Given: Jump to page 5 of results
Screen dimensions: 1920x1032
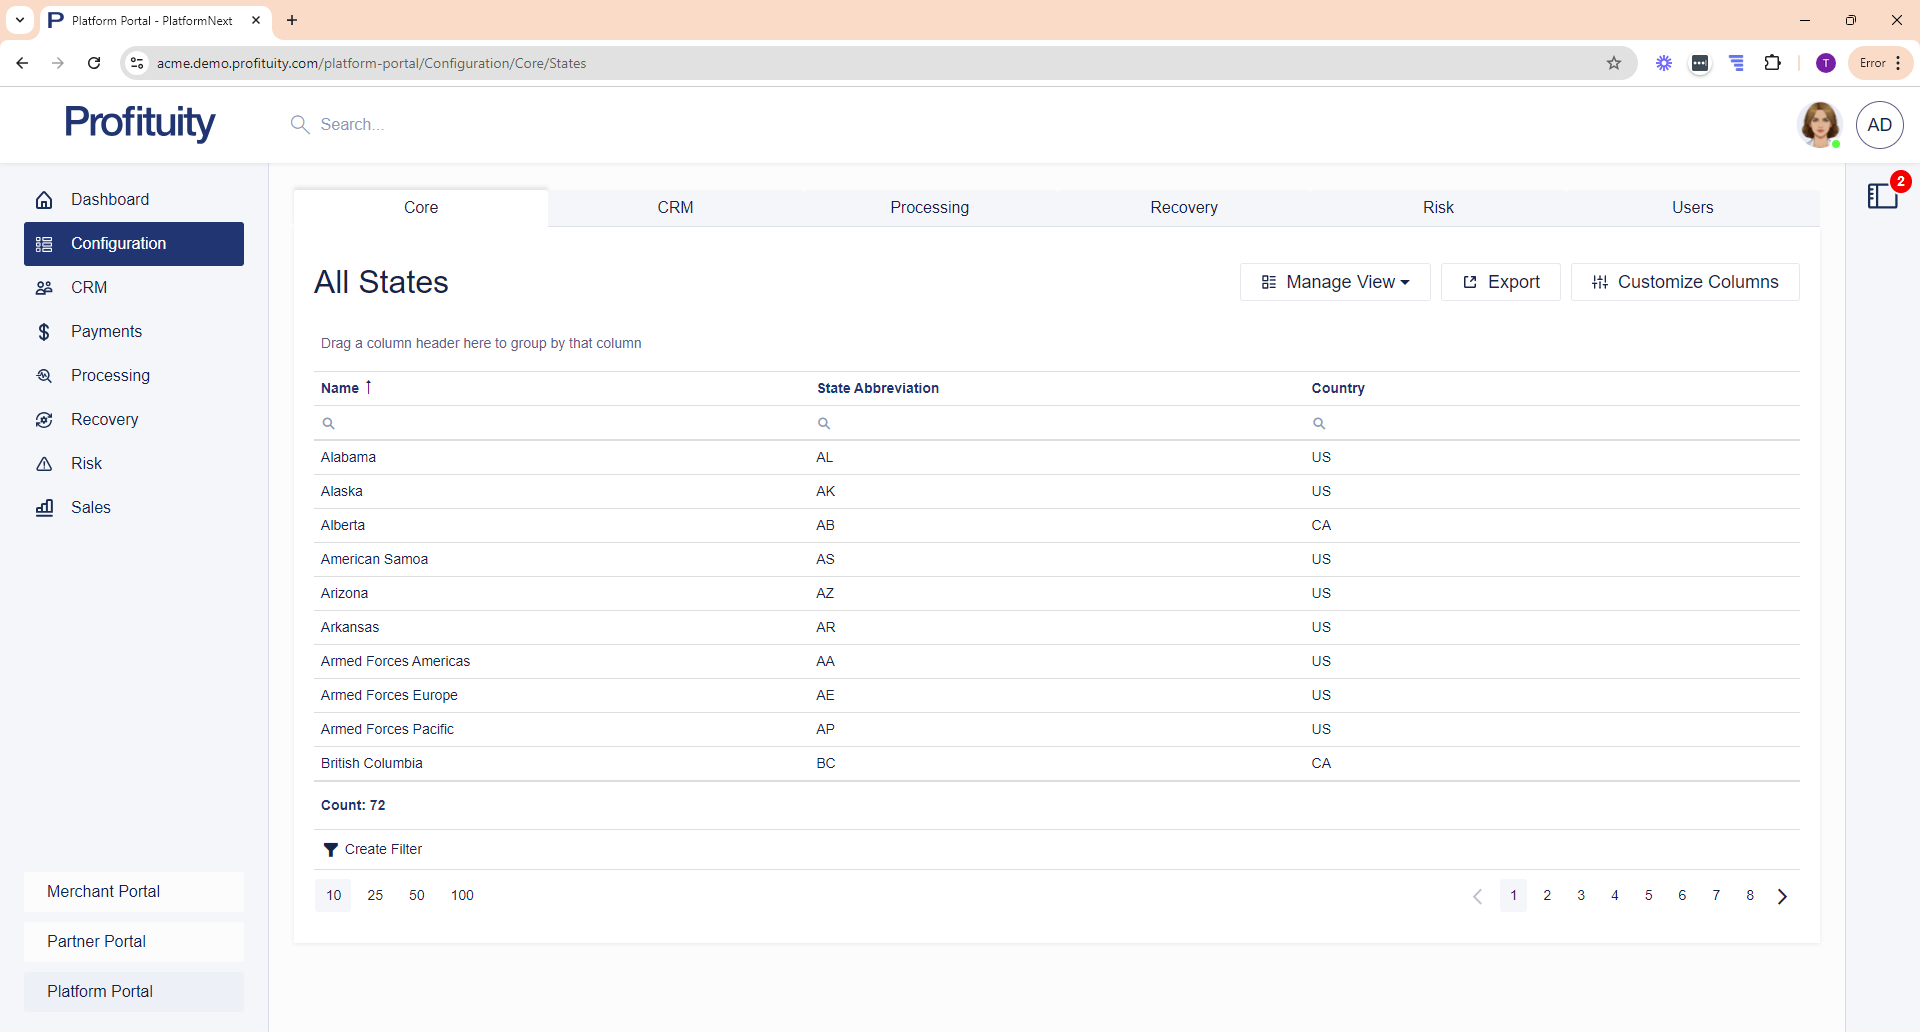Looking at the screenshot, I should (x=1648, y=896).
